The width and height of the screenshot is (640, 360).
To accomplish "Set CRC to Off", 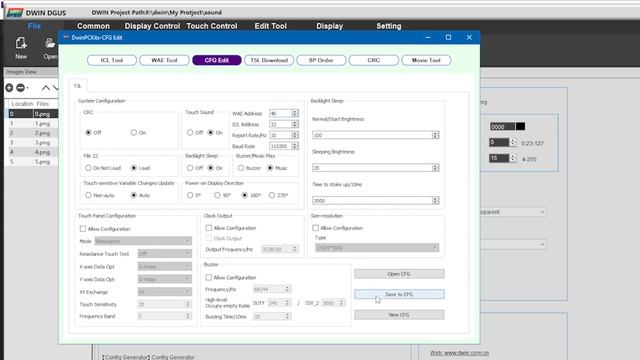I will tap(88, 133).
